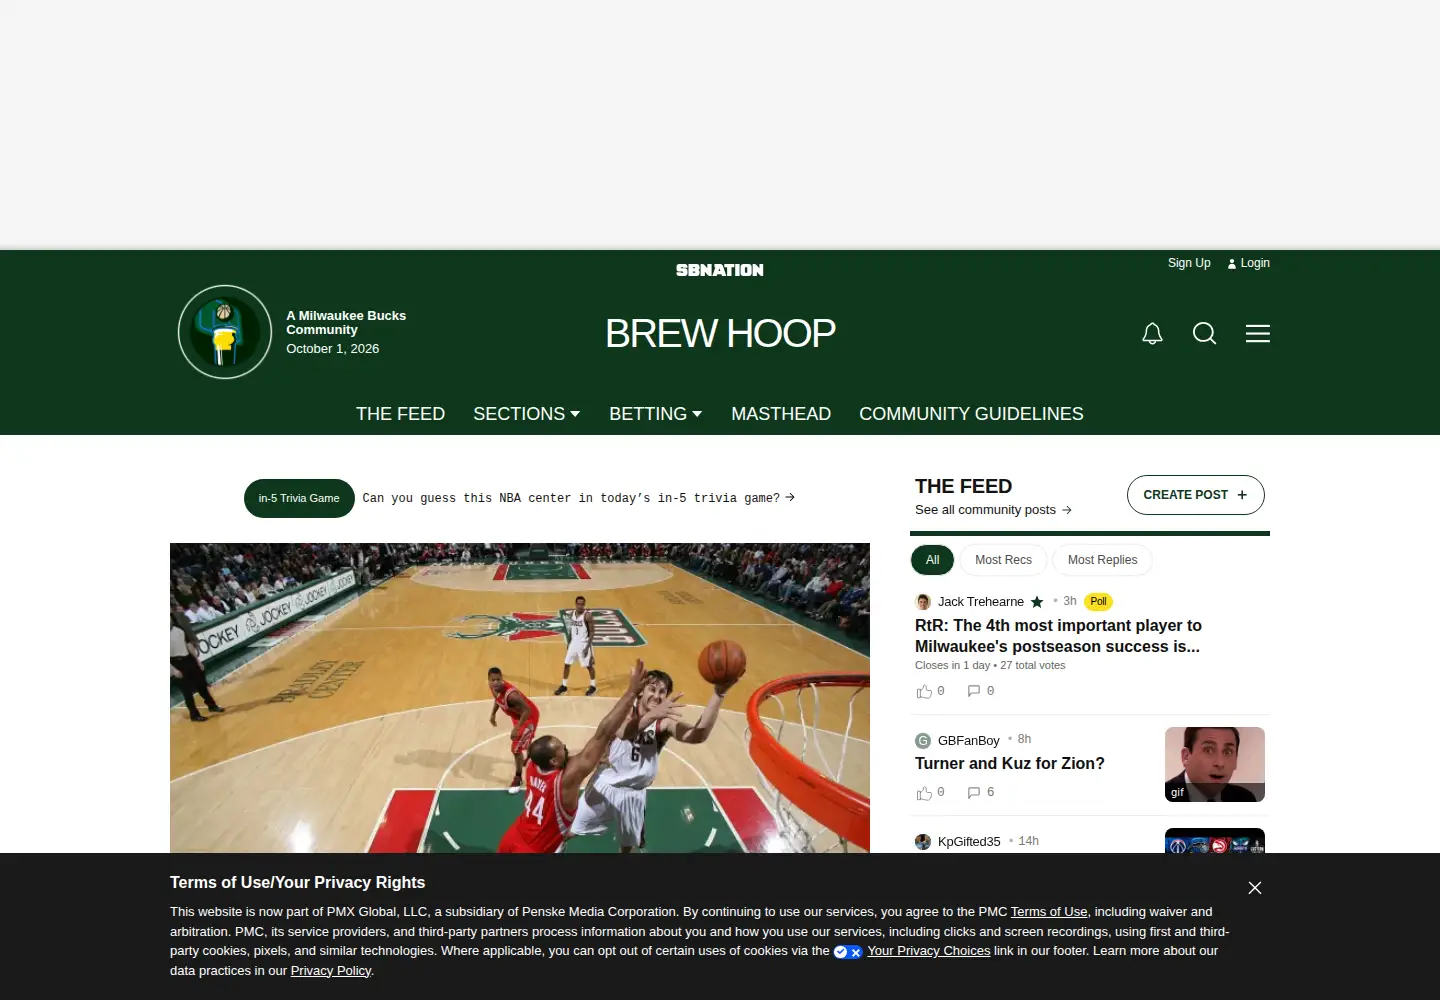Select the All feed filter

932,560
